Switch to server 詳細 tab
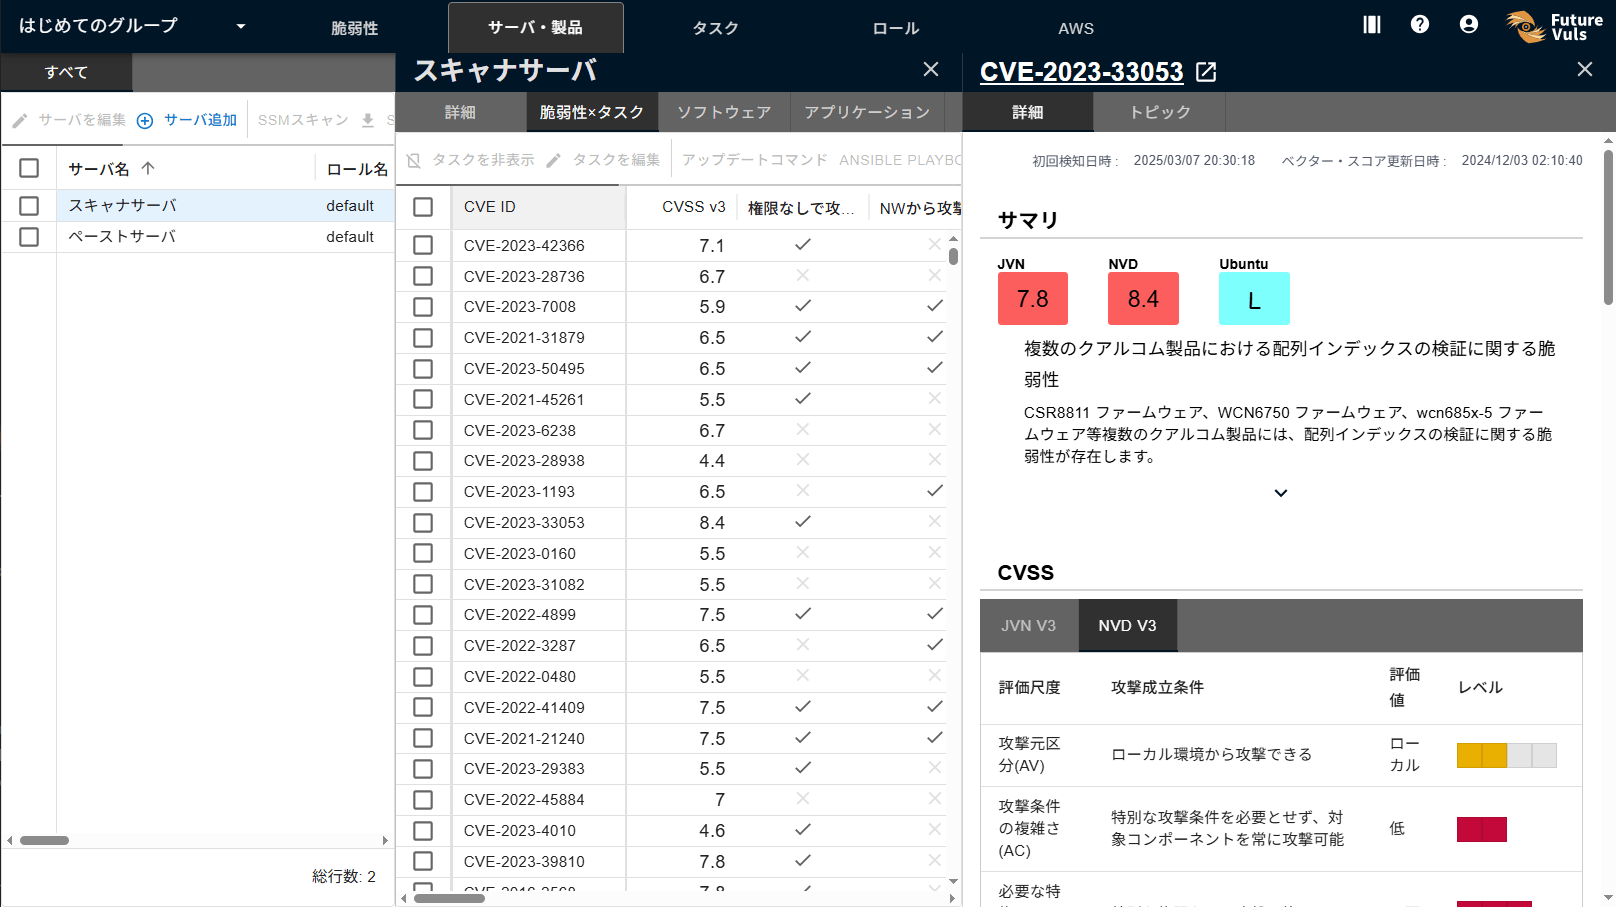This screenshot has width=1616, height=907. (x=460, y=112)
